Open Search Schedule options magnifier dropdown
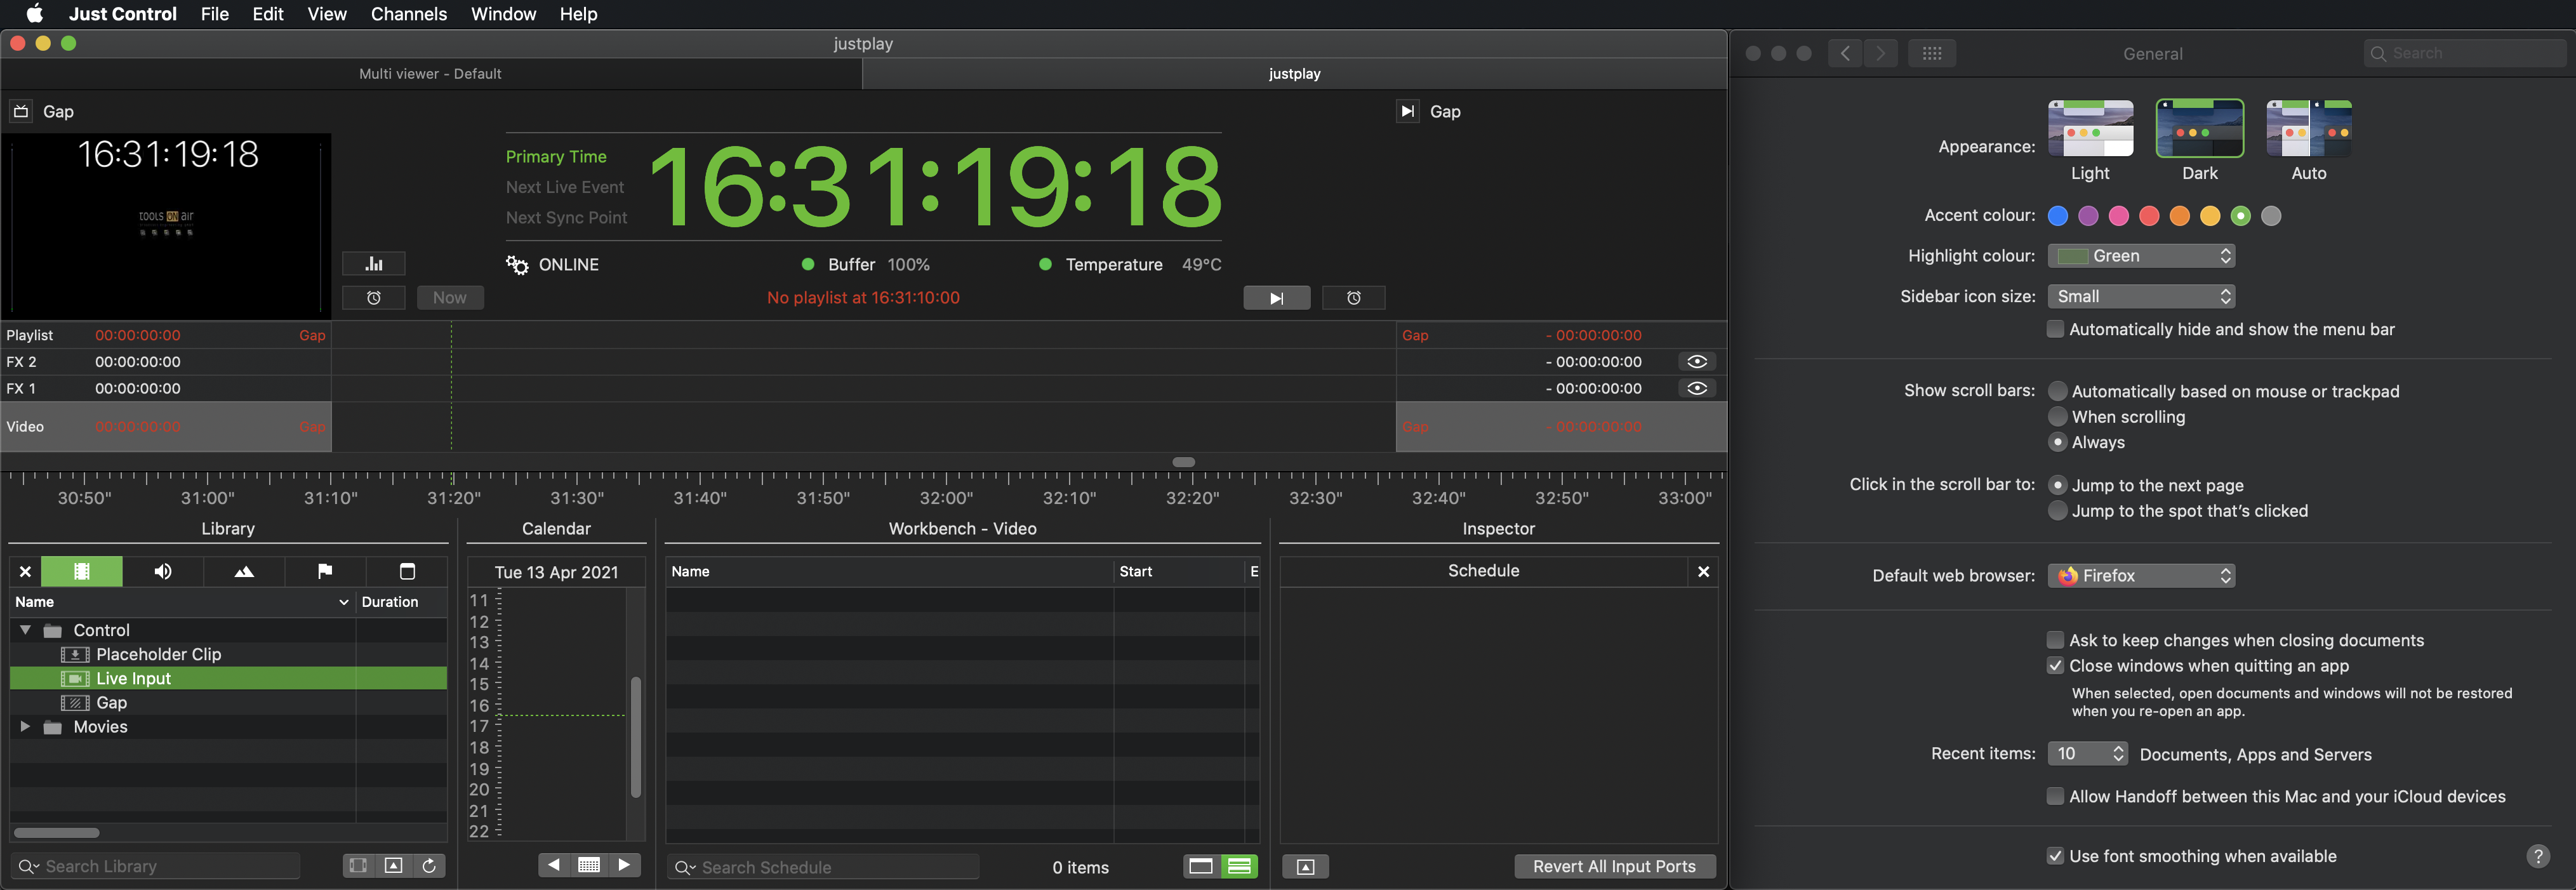Image resolution: width=2576 pixels, height=890 pixels. (685, 868)
